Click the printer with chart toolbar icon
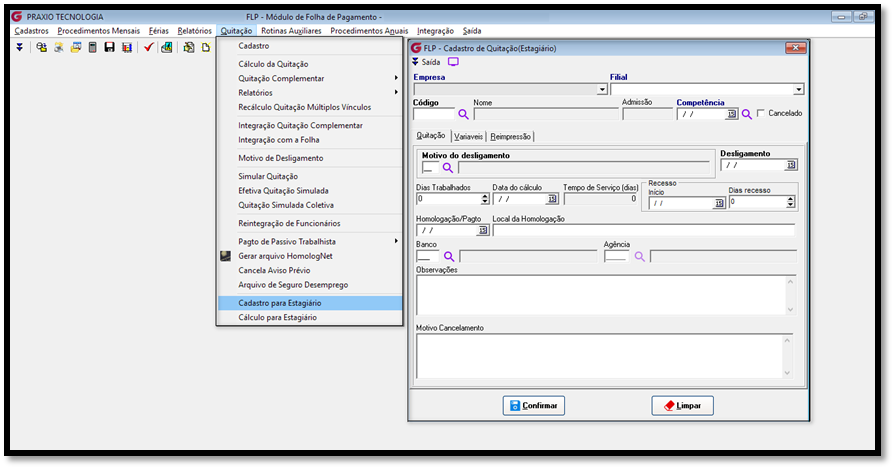894x469 pixels. (x=166, y=47)
